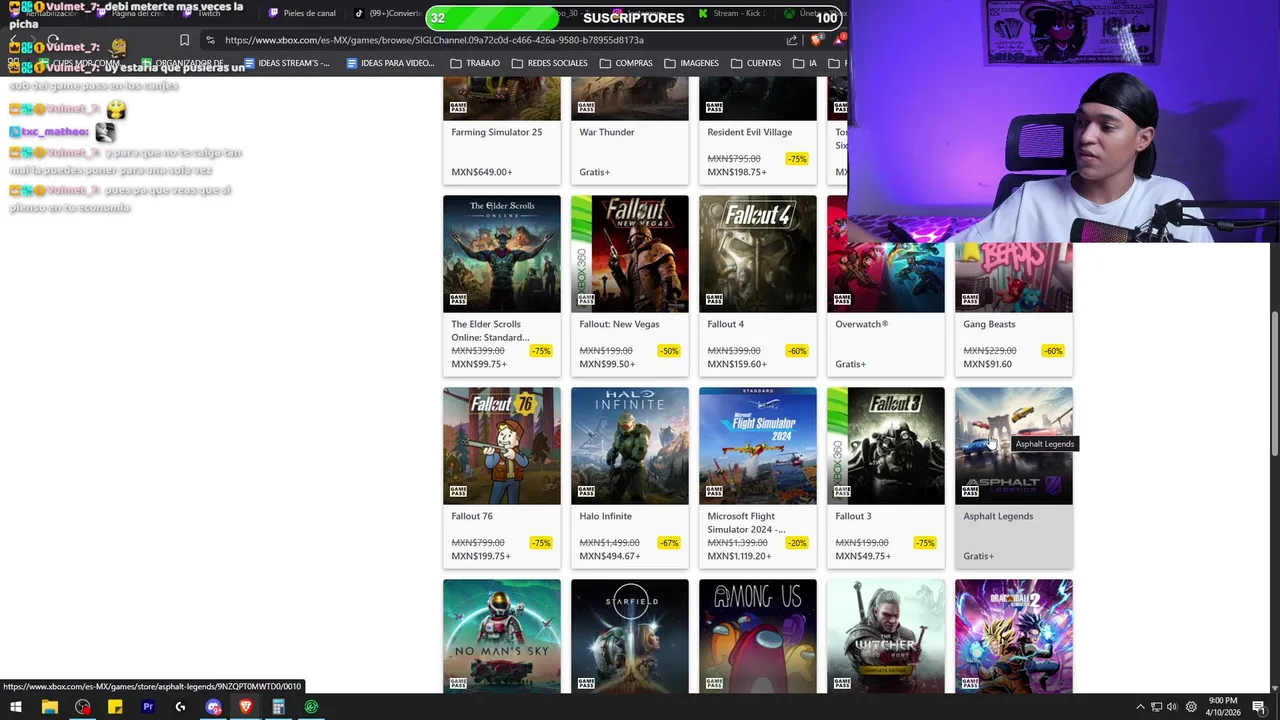Screen dimensions: 1280x720
Task: Open the IA bookmarks folder
Action: point(805,63)
